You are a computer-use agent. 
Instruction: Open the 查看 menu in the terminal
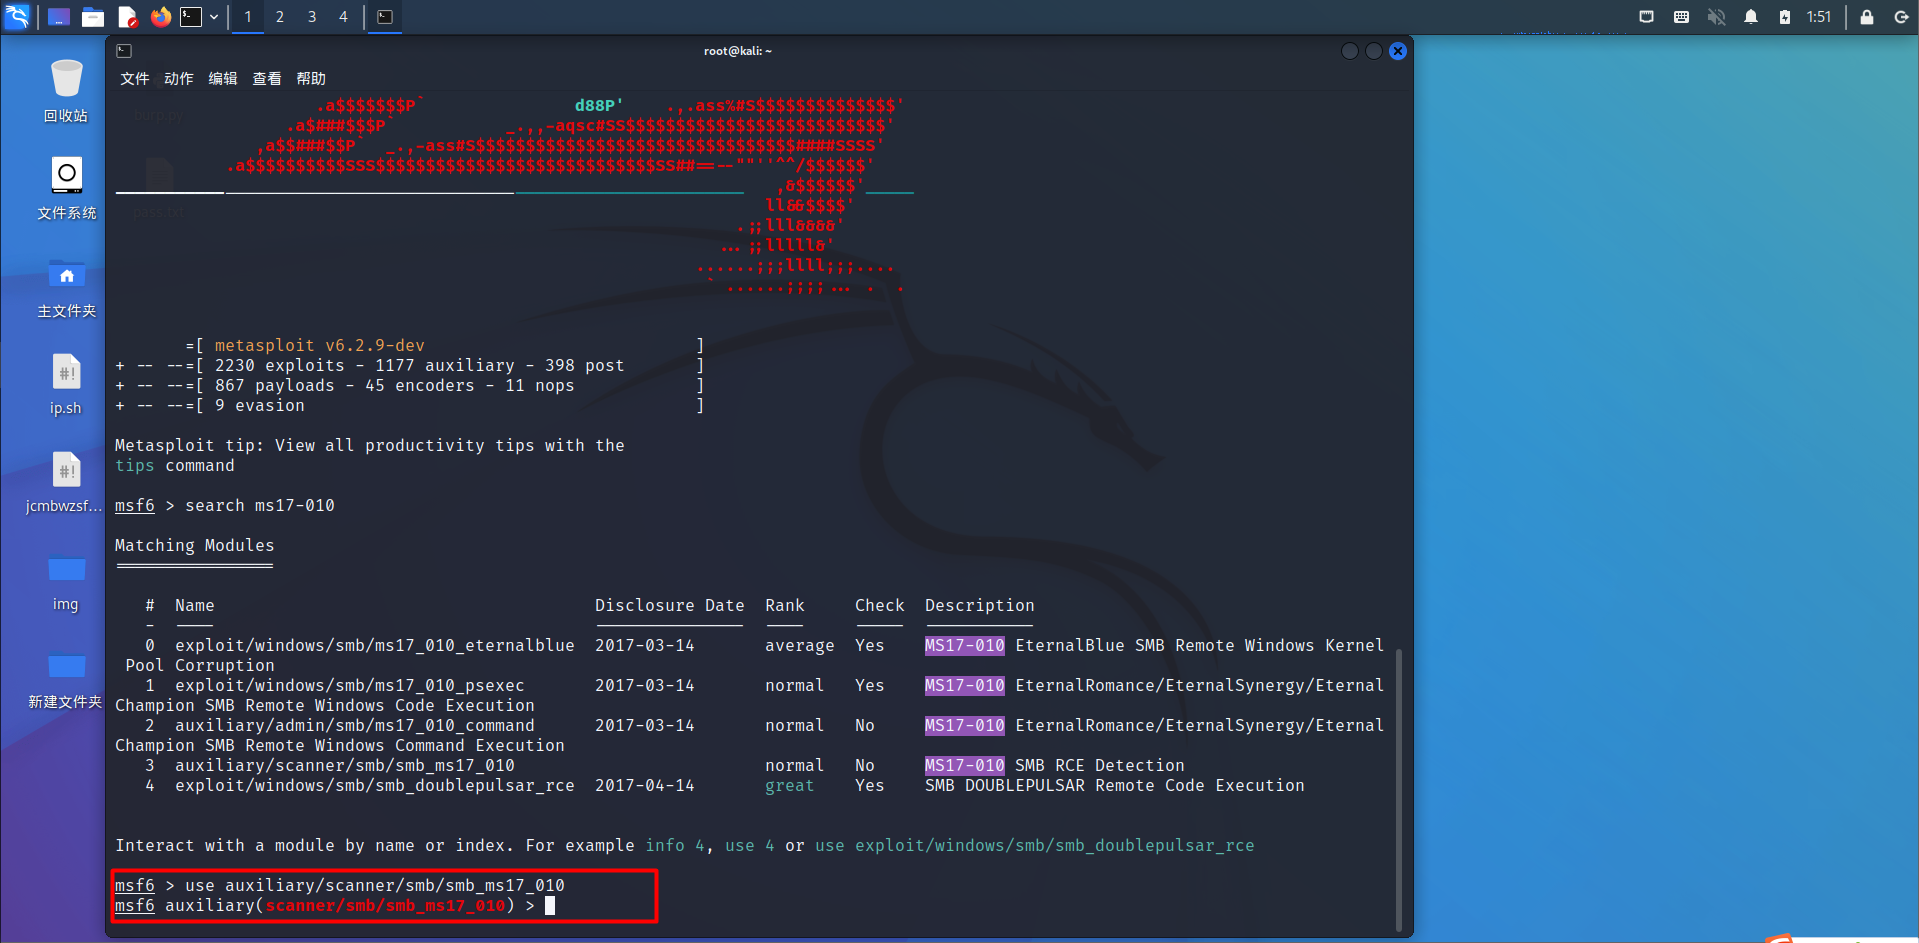(267, 79)
